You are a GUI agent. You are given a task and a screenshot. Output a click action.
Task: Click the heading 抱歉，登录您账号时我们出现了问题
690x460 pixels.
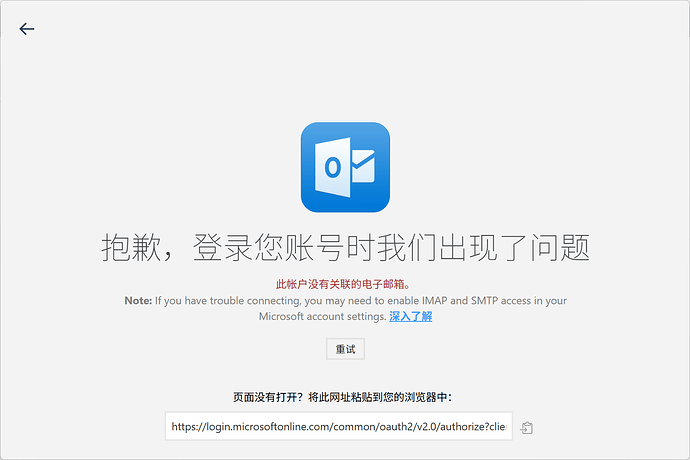(x=345, y=247)
